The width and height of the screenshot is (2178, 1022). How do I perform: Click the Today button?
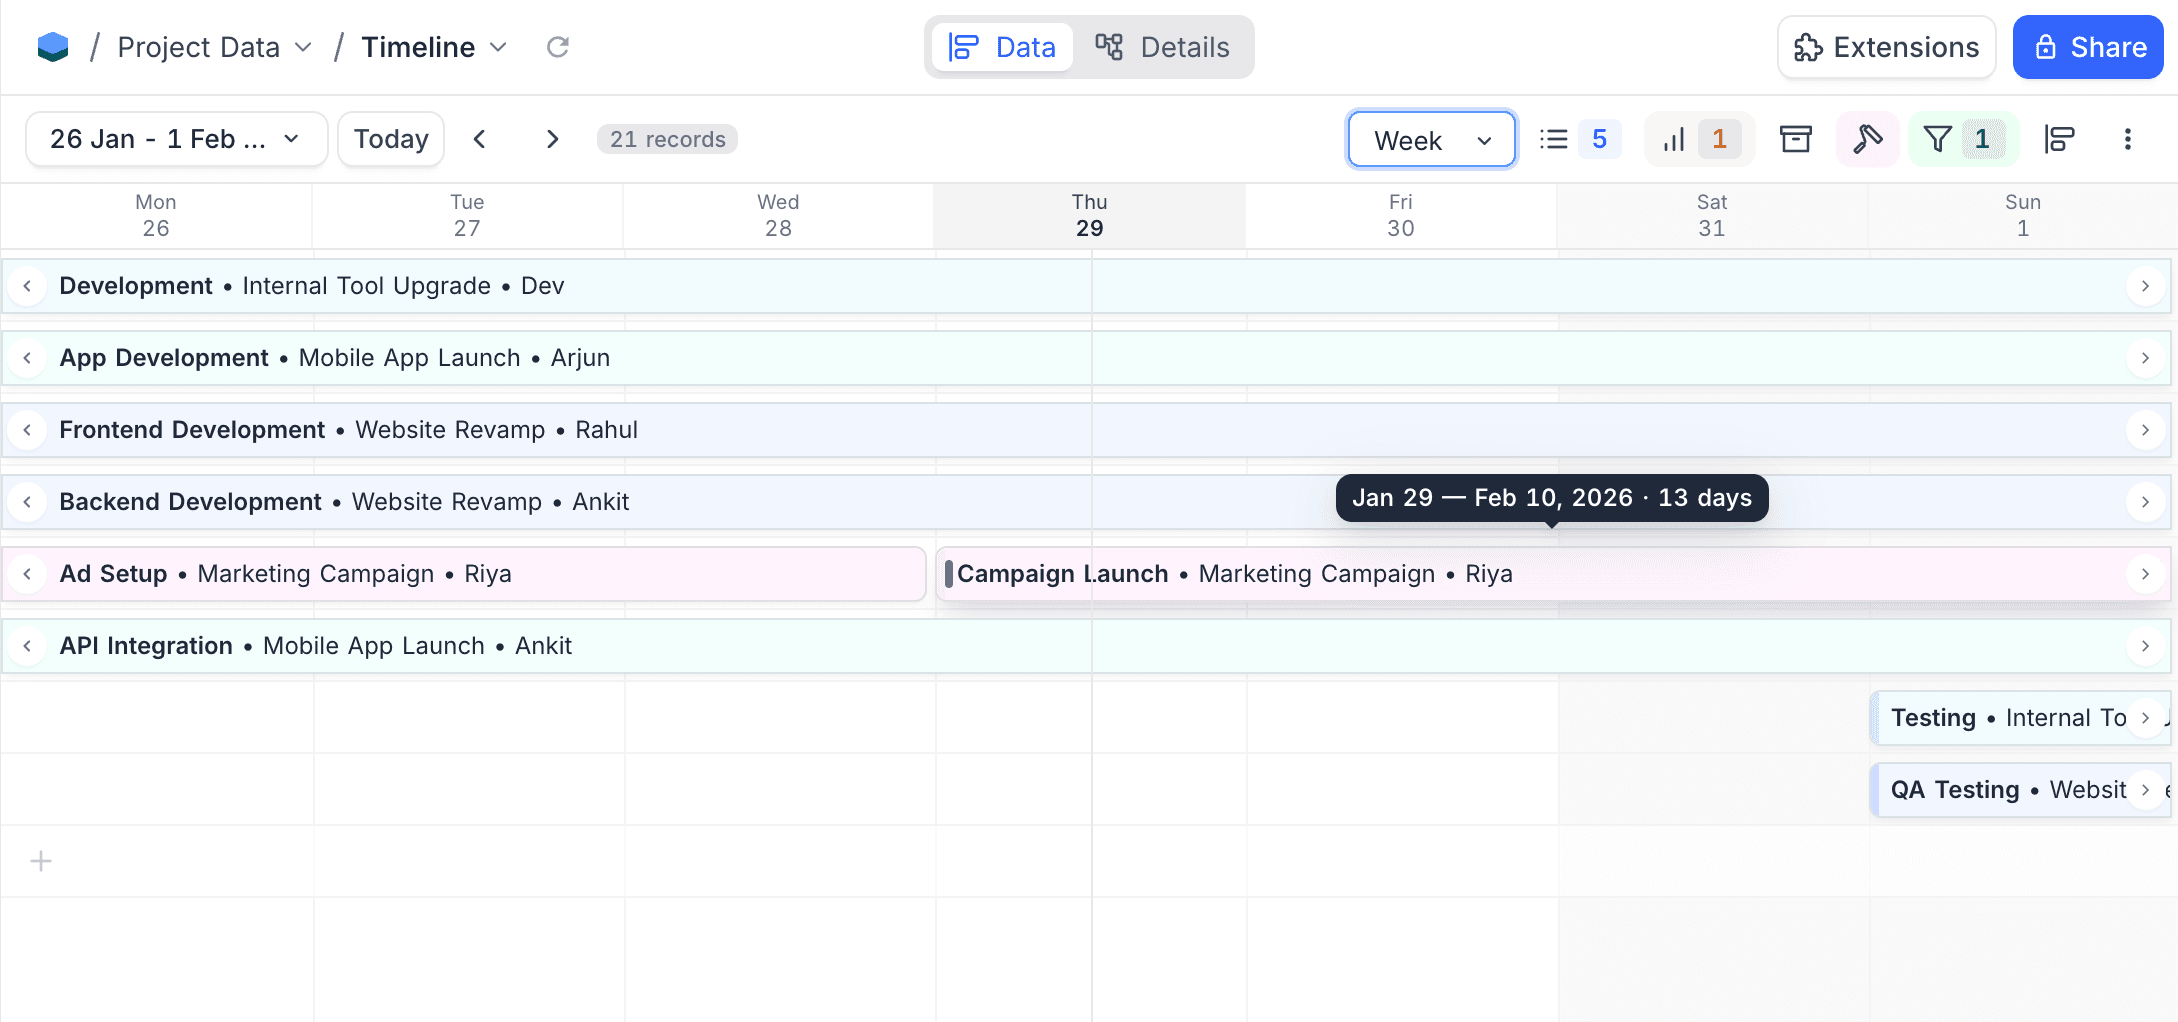[x=391, y=139]
